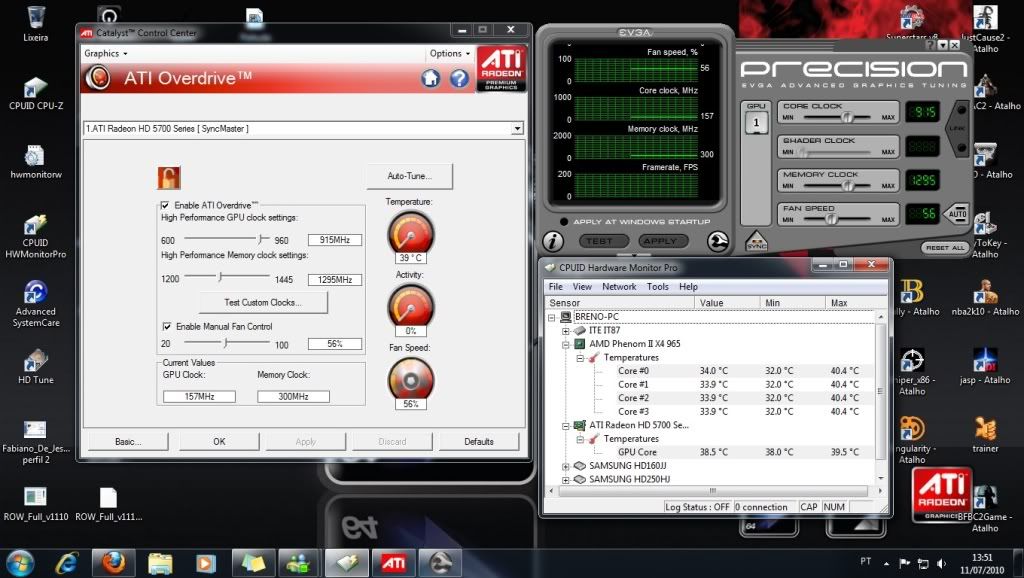Launch Internet Explorer from taskbar
This screenshot has width=1024, height=578.
coord(67,562)
